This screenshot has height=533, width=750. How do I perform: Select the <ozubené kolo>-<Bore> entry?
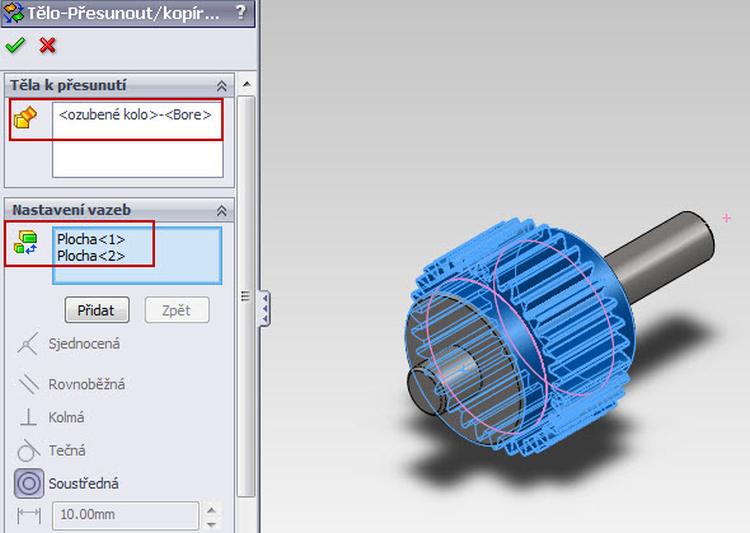click(135, 115)
